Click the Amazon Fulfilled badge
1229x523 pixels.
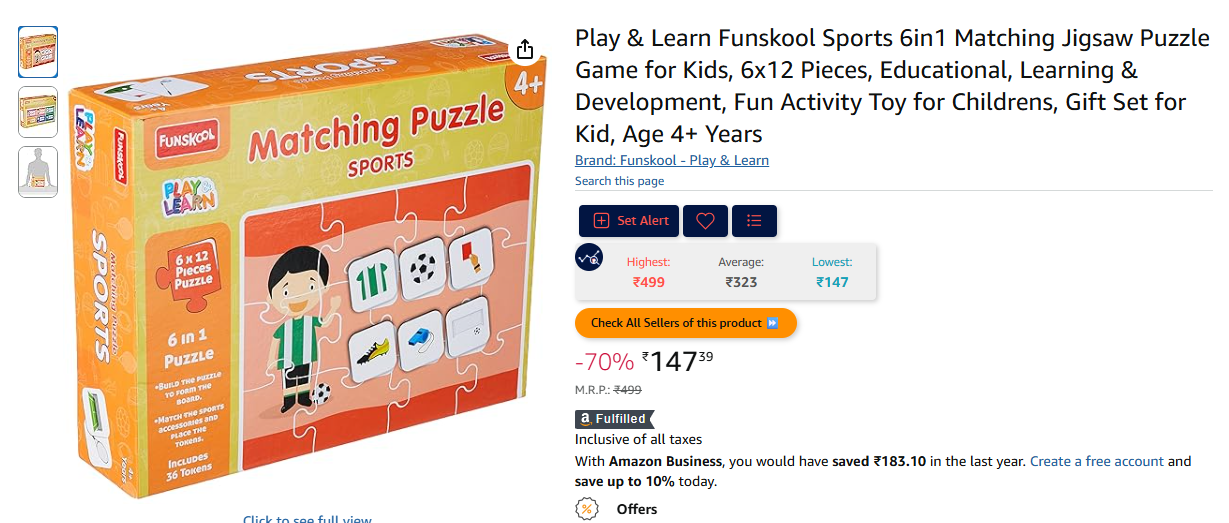click(612, 419)
